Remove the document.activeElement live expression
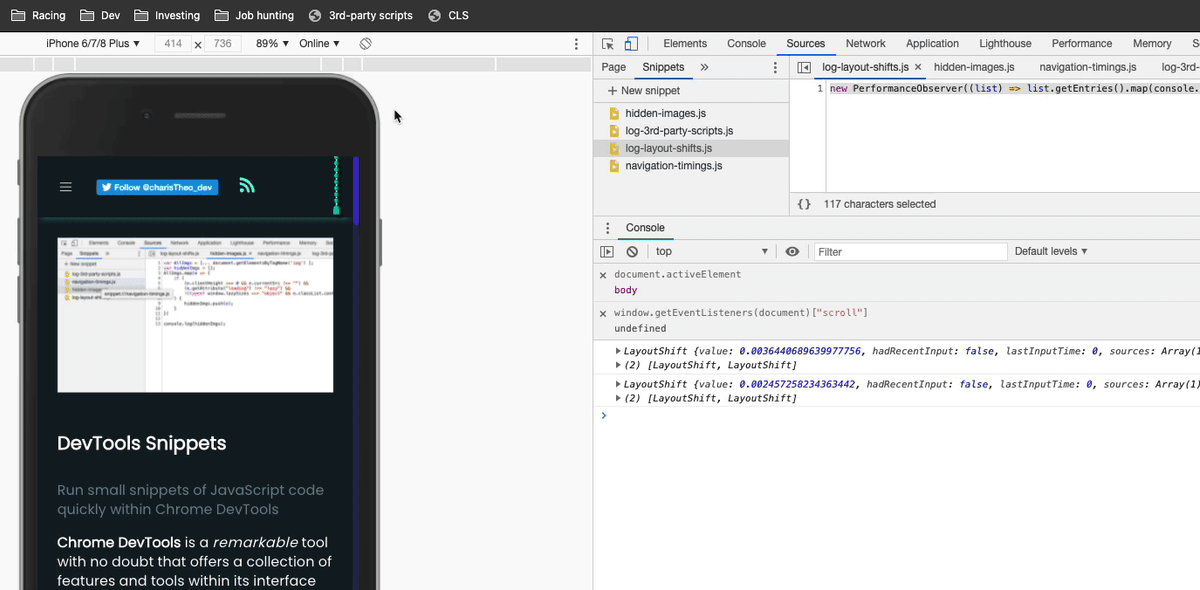Image resolution: width=1200 pixels, height=590 pixels. click(x=603, y=274)
